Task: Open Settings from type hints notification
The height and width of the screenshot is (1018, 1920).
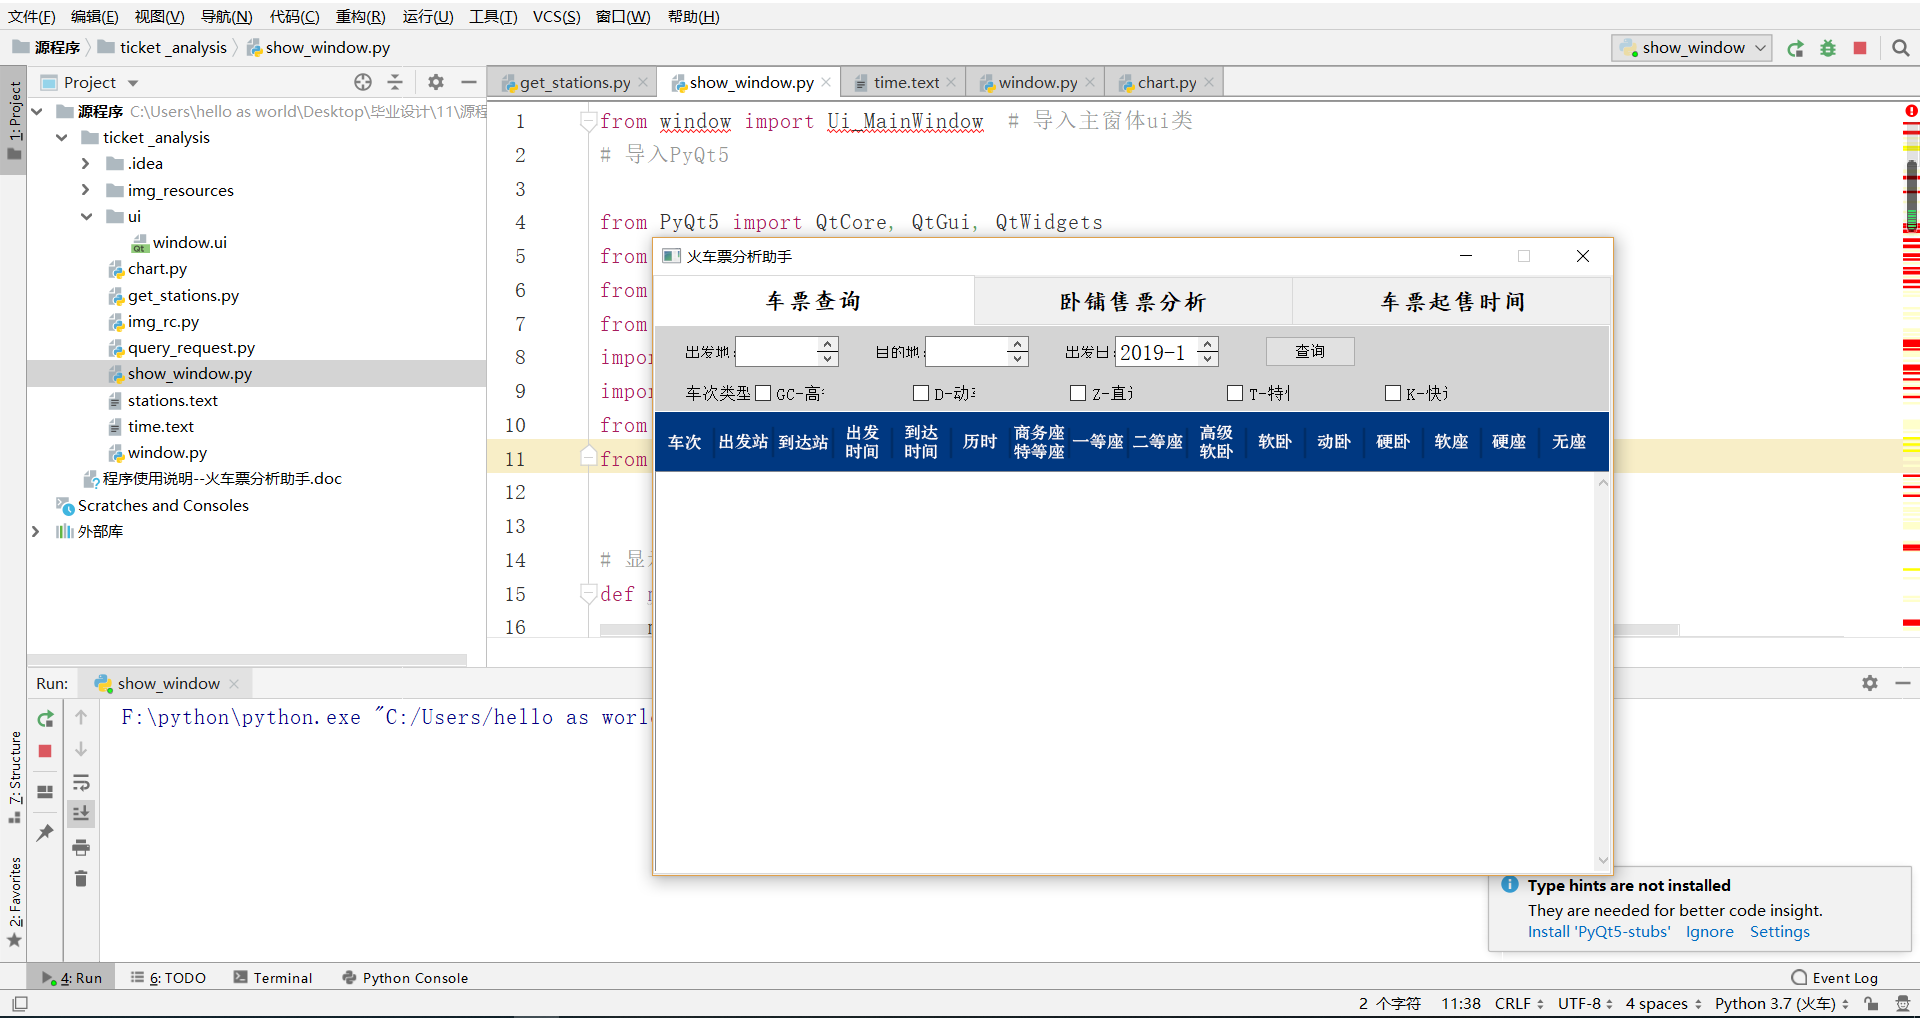Action: click(1779, 932)
